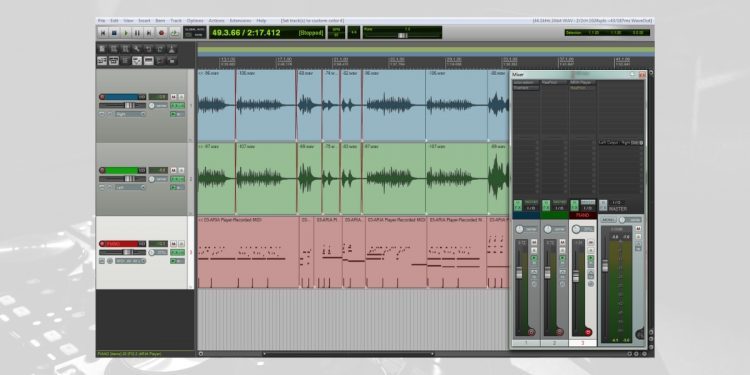The width and height of the screenshot is (750, 375).
Task: Open the Edit menu
Action: click(114, 21)
